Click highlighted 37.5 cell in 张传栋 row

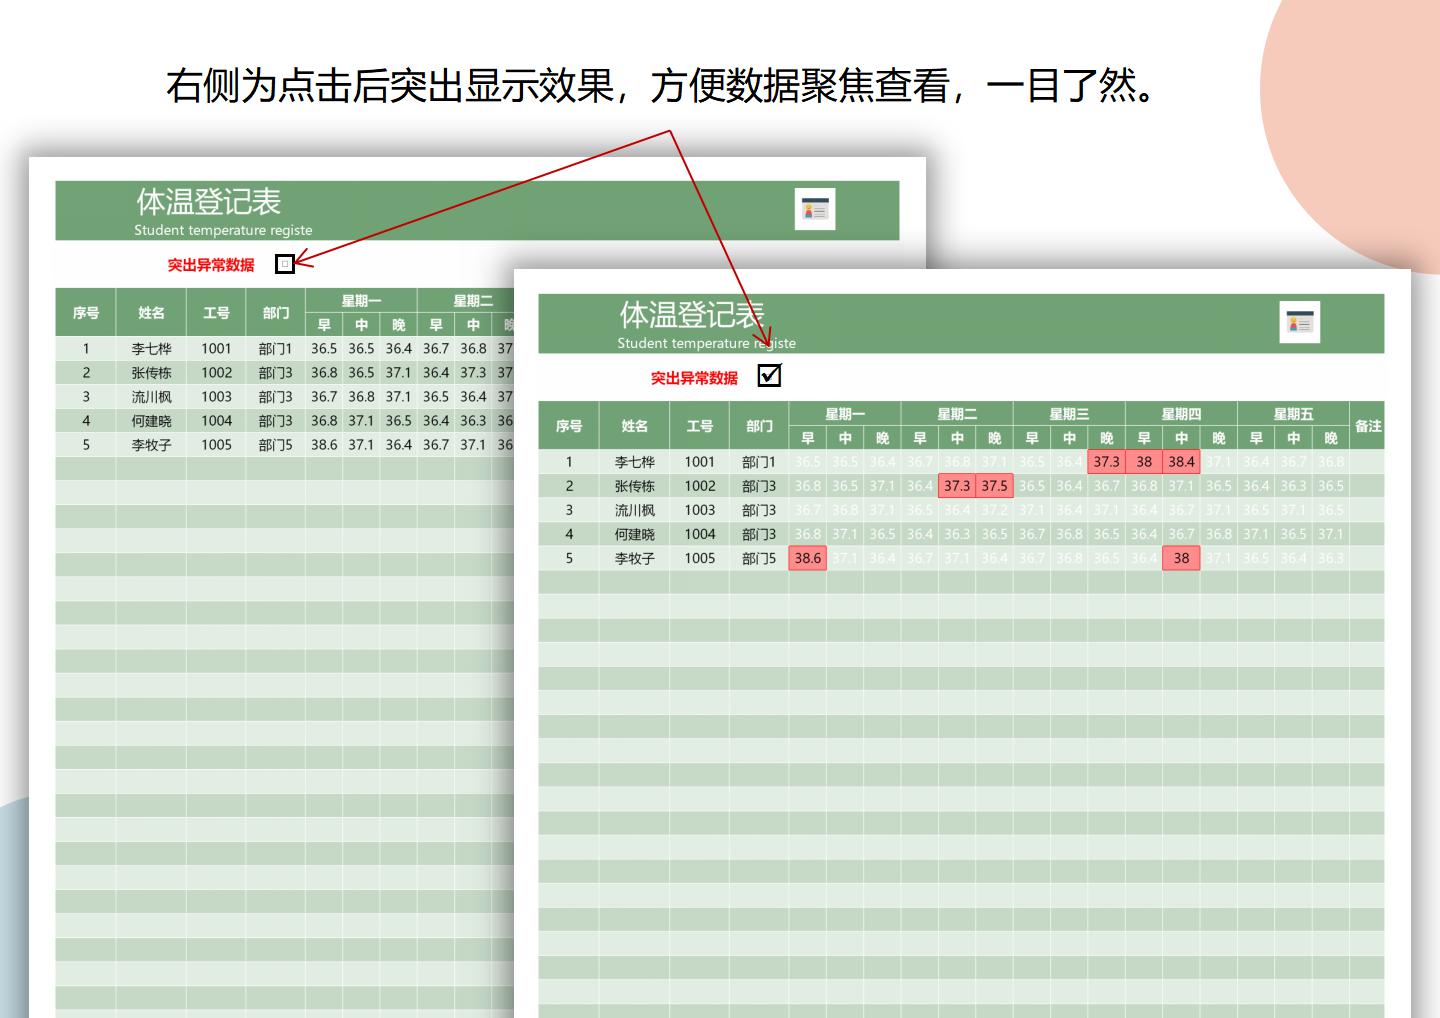click(994, 486)
